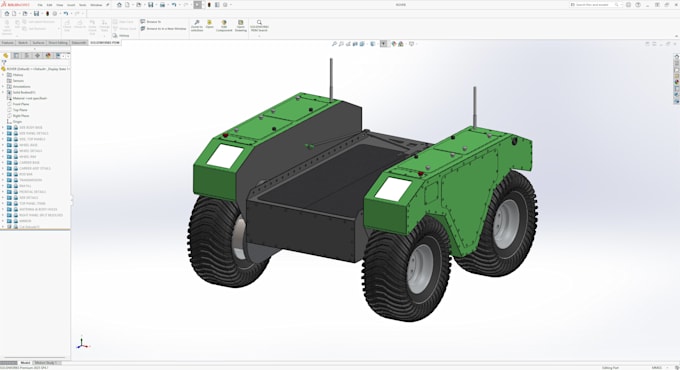This screenshot has width=680, height=370.
Task: Open the Edit menu
Action: tap(49, 5)
